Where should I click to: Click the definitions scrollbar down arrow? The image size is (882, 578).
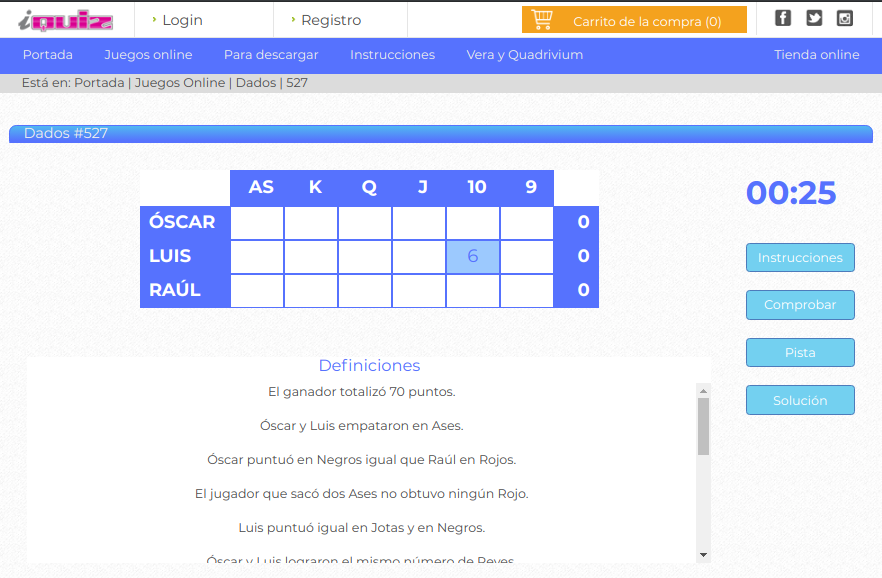click(703, 555)
